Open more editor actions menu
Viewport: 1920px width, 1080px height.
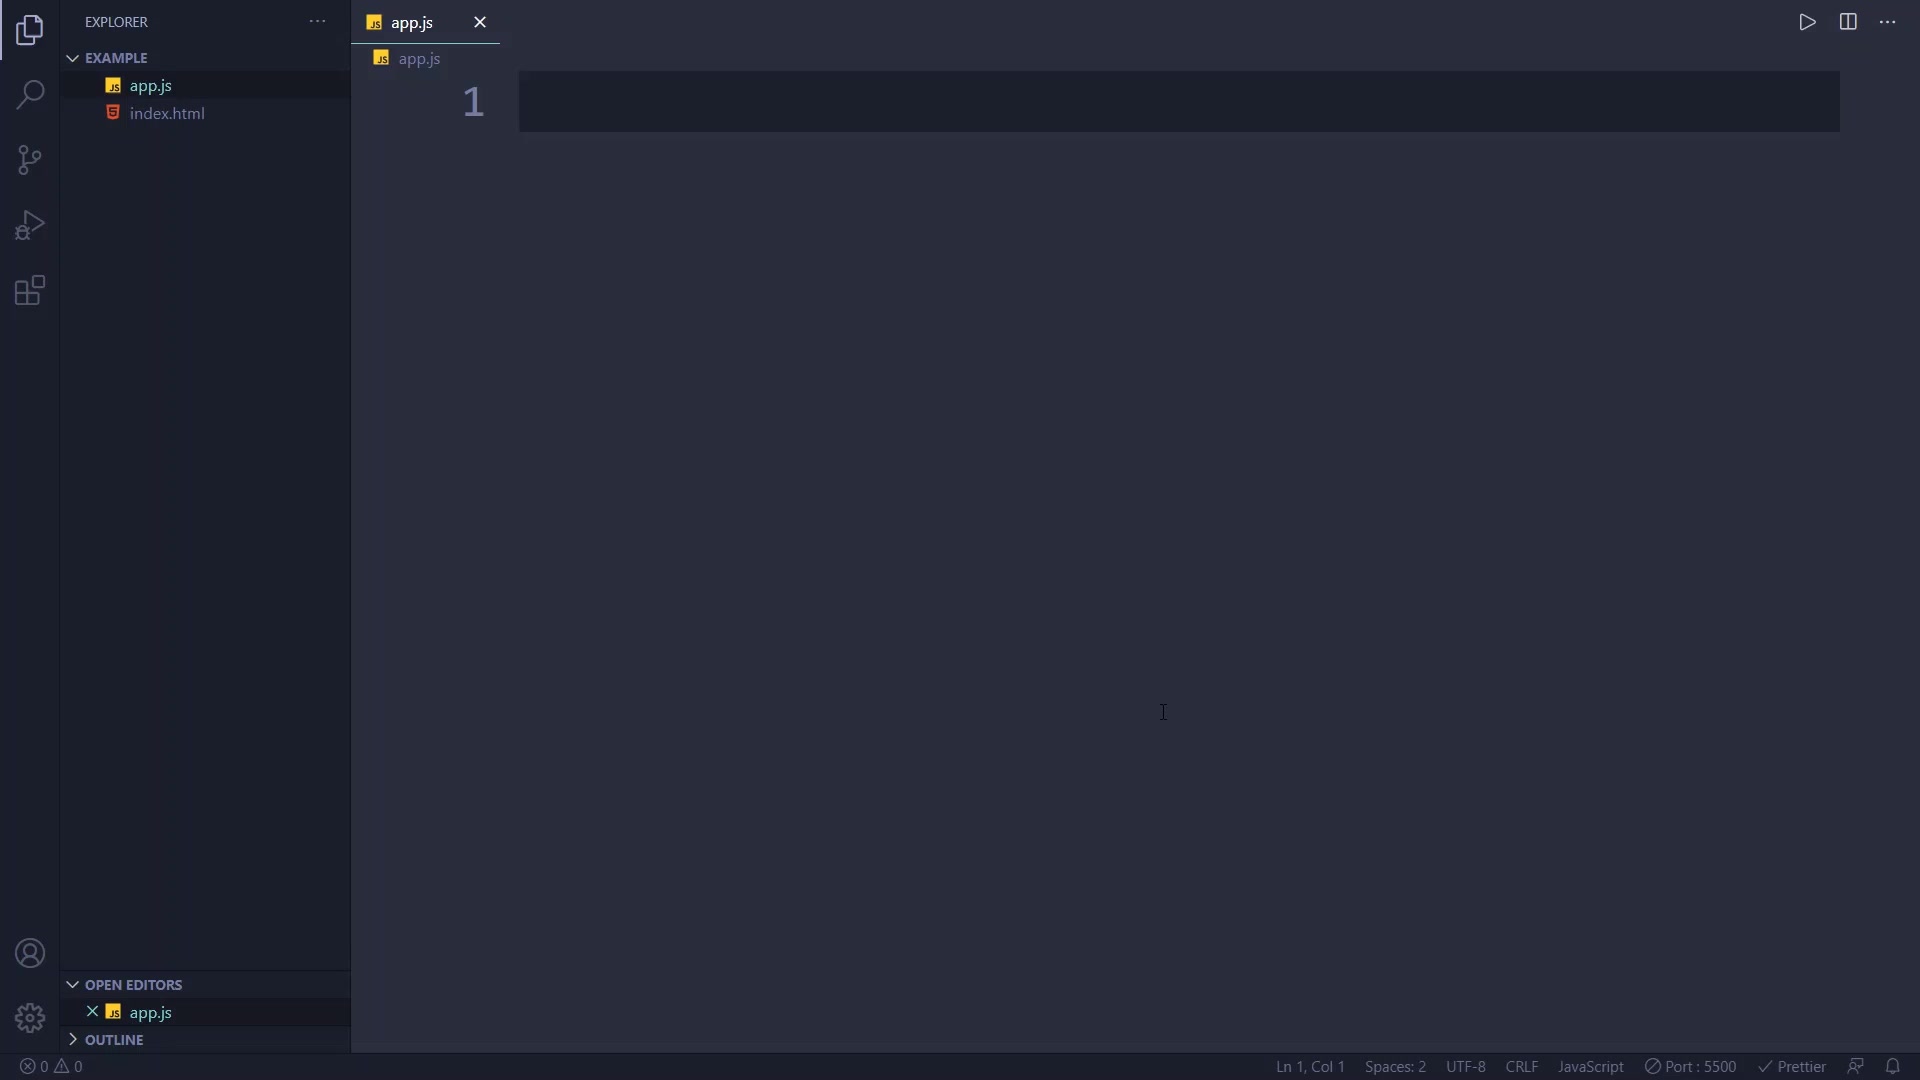(x=1888, y=21)
